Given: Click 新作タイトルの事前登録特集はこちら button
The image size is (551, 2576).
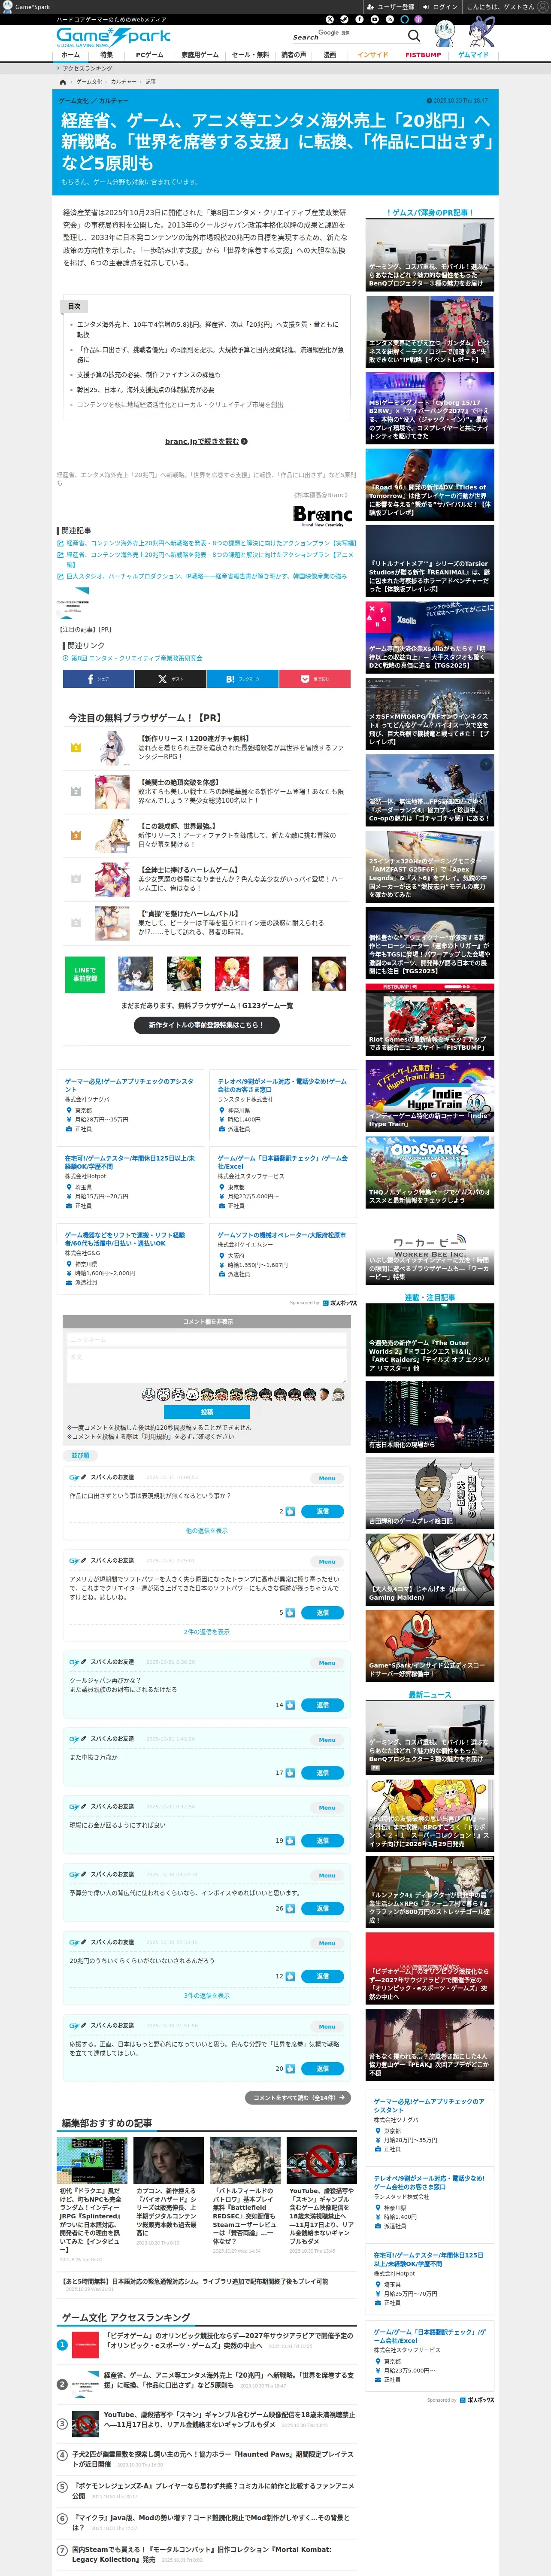Looking at the screenshot, I should click(x=207, y=1025).
